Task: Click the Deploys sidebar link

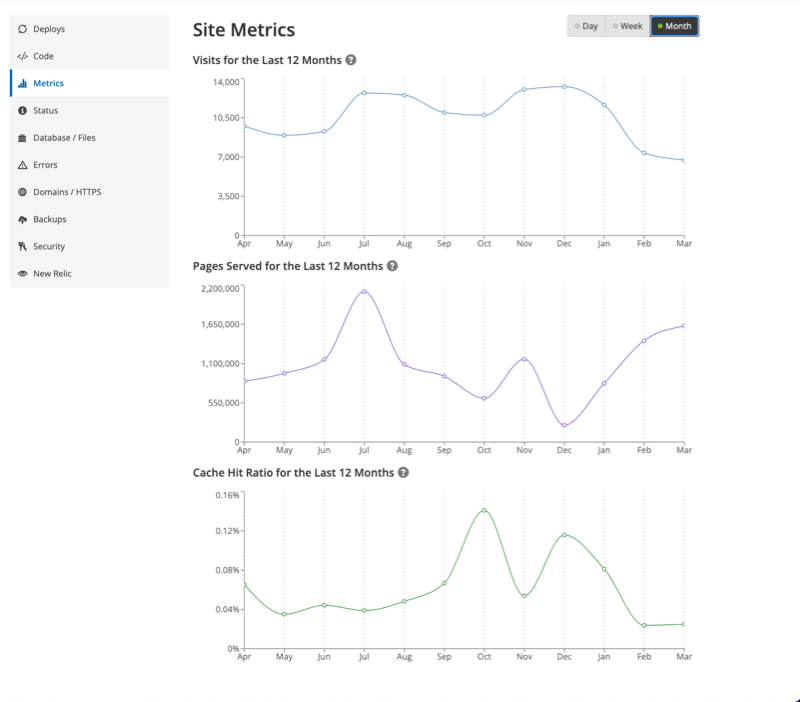Action: click(50, 28)
